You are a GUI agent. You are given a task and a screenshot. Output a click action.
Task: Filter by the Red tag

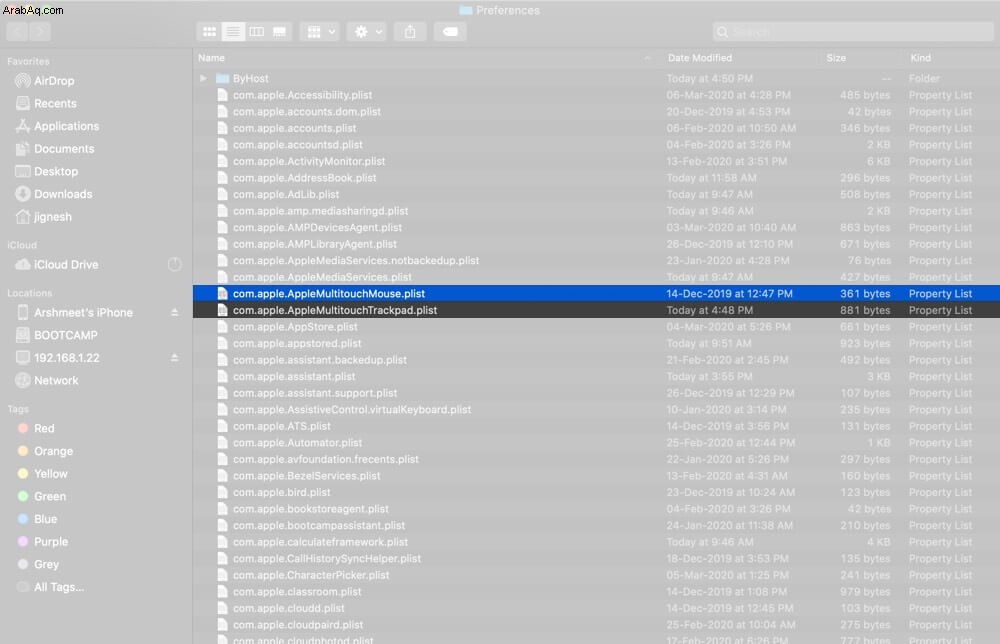click(36, 428)
